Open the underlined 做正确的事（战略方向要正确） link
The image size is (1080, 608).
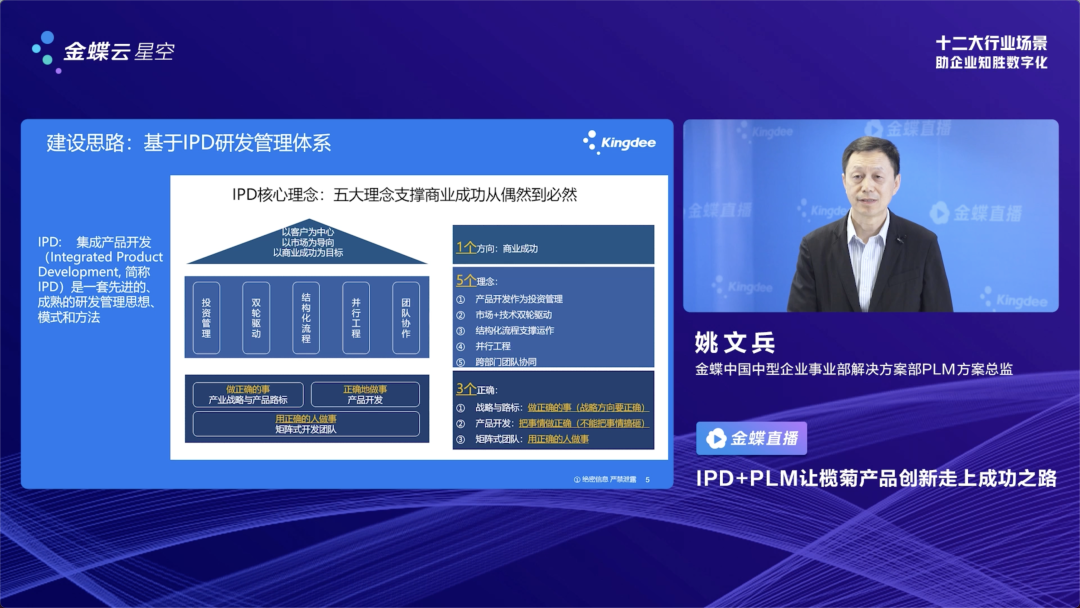point(588,408)
